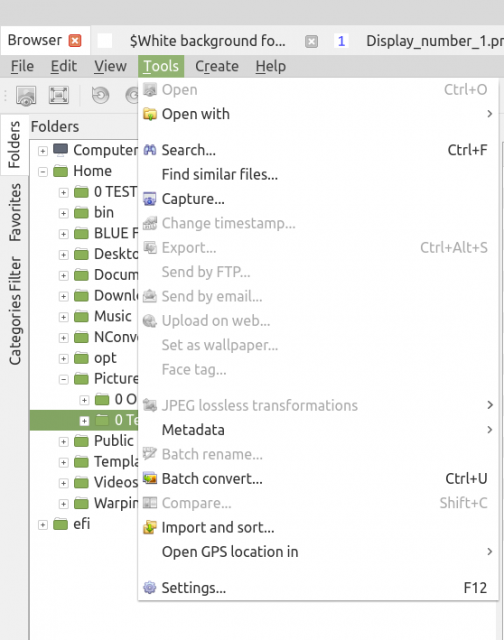504x640 pixels.
Task: Click the Import and sort icon
Action: tap(150, 527)
